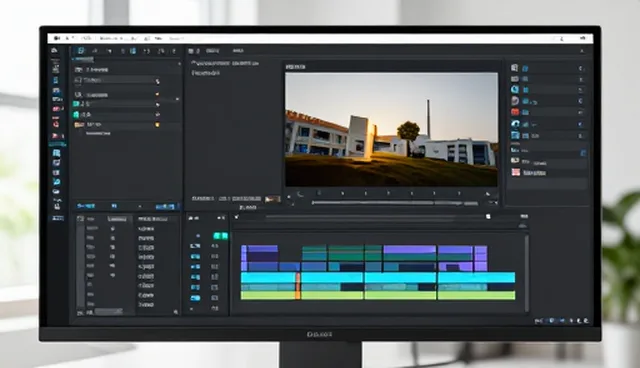
Task: Toggle the green switch above the track headers
Action: [220, 235]
